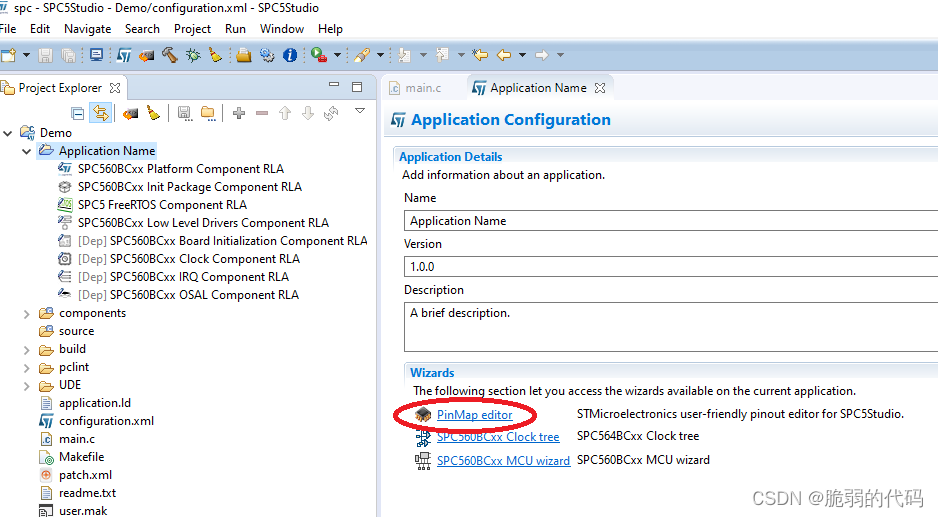
Task: Open the Window menu
Action: point(282,29)
